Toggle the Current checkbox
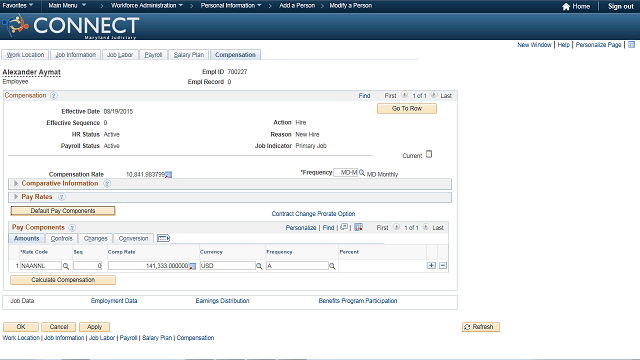640x360 pixels. 429,154
